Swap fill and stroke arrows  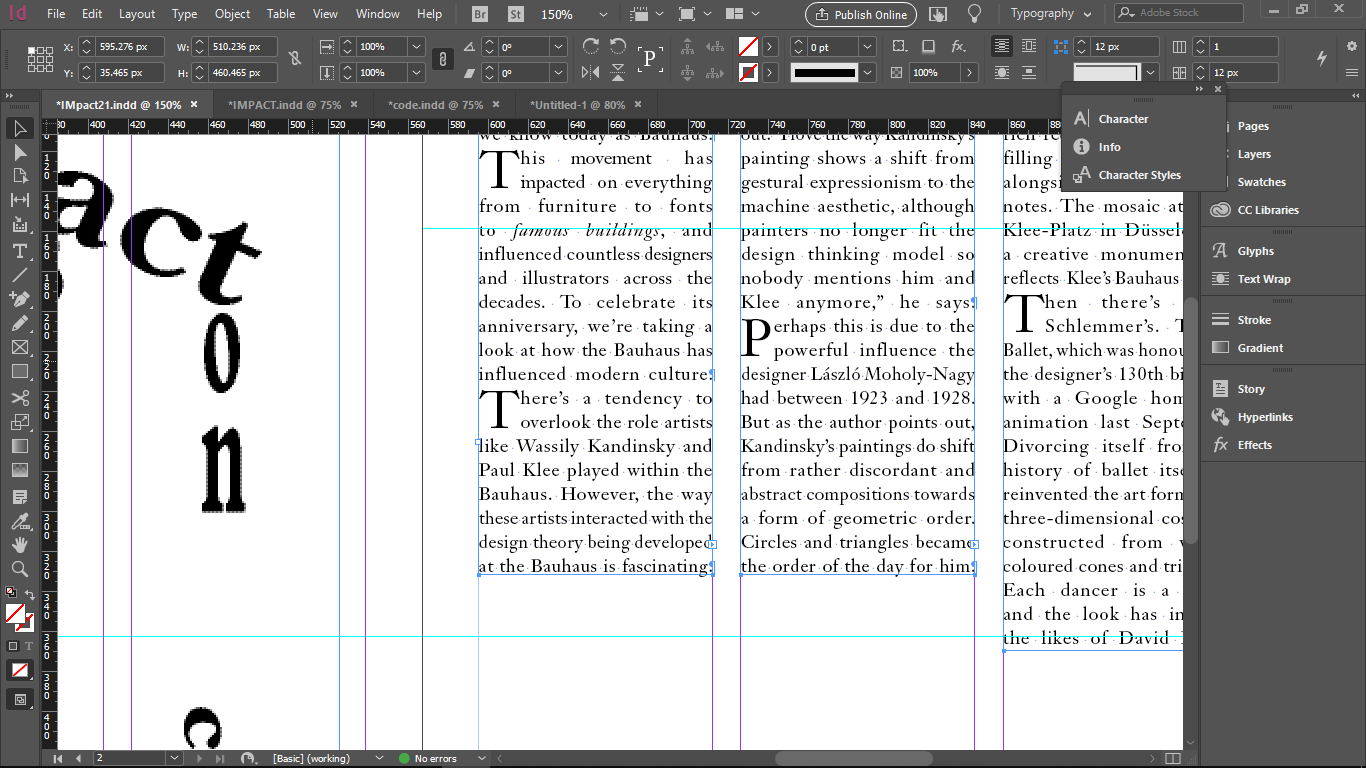(x=30, y=595)
